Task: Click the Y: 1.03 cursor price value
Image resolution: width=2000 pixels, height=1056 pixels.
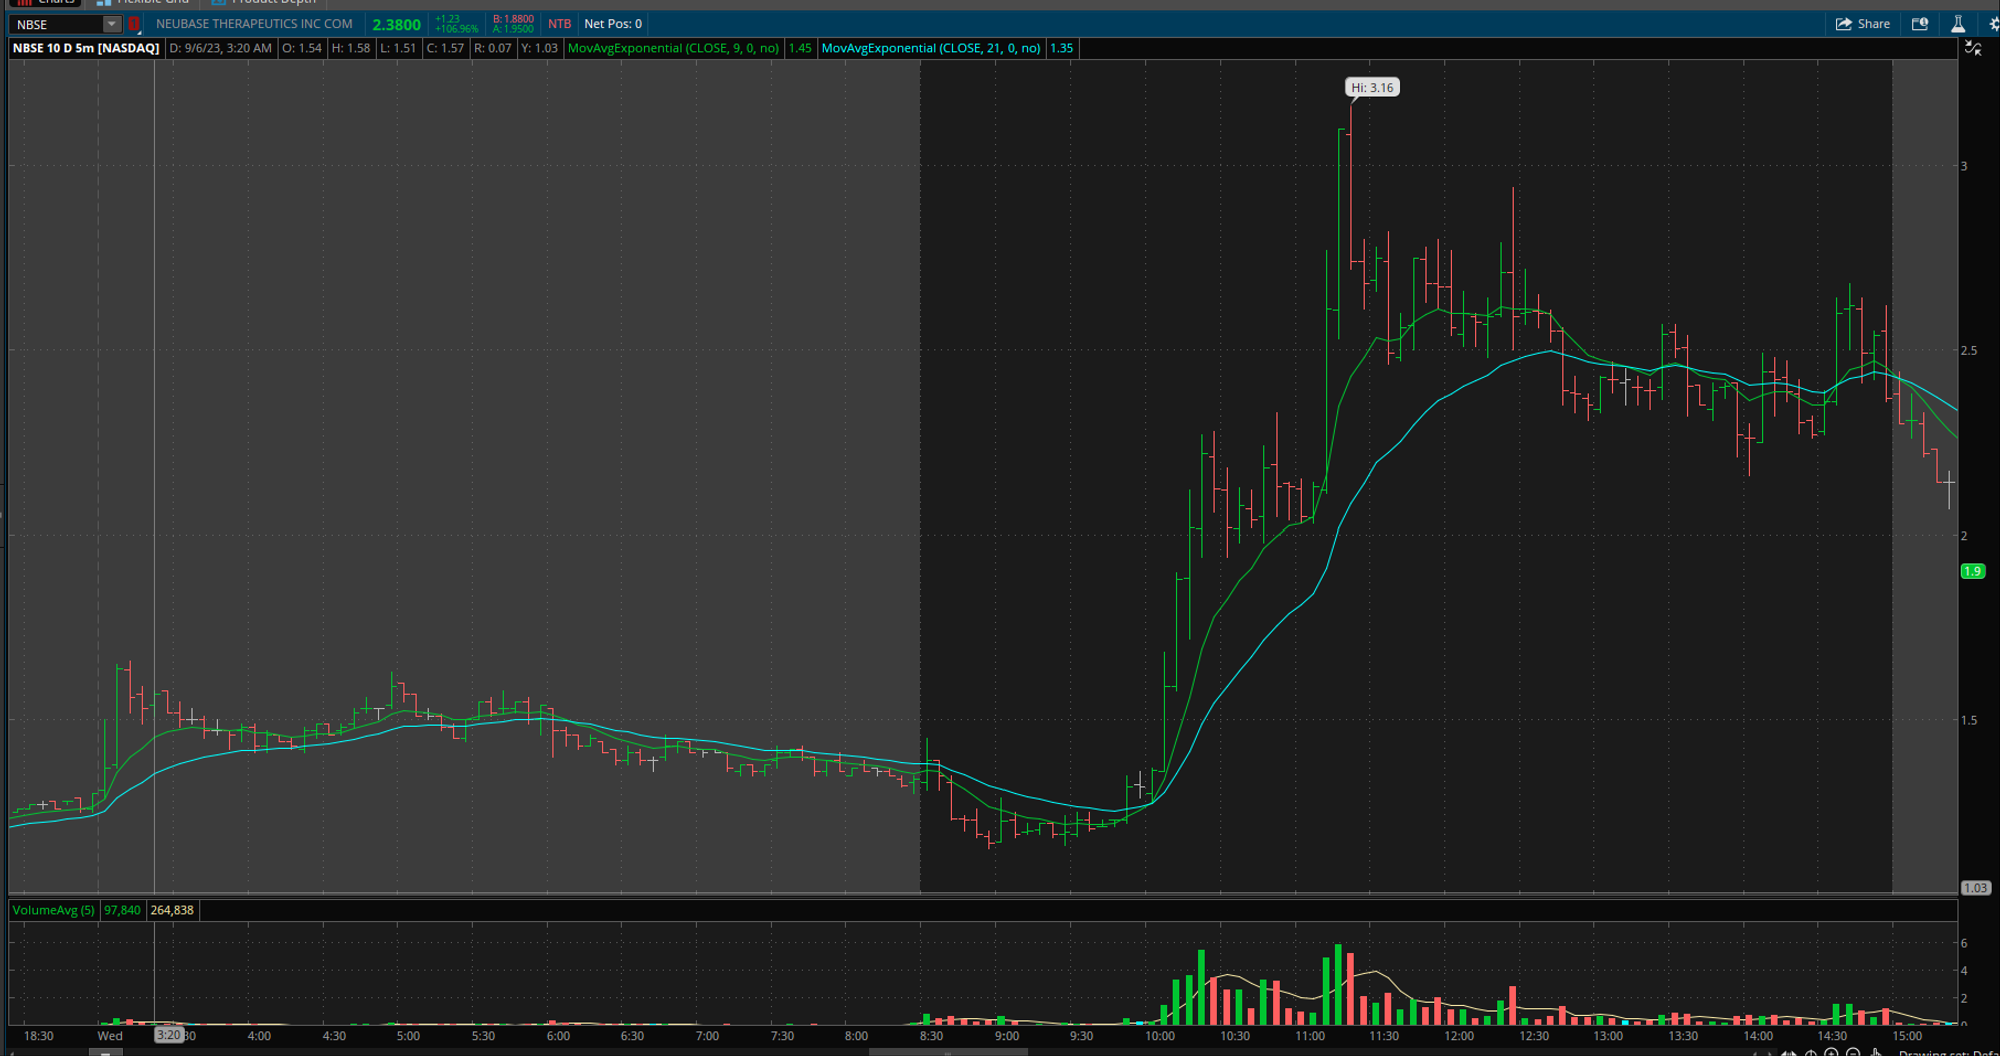Action: coord(539,48)
